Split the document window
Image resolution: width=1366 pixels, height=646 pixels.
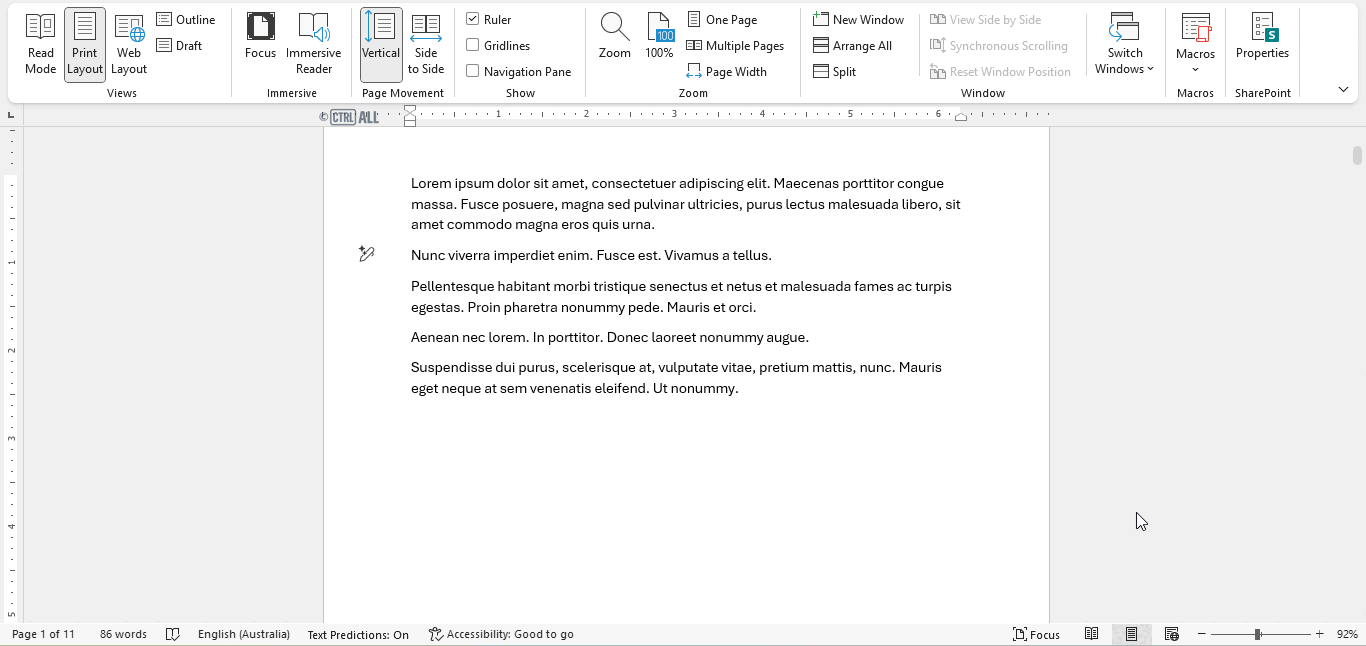pos(834,71)
